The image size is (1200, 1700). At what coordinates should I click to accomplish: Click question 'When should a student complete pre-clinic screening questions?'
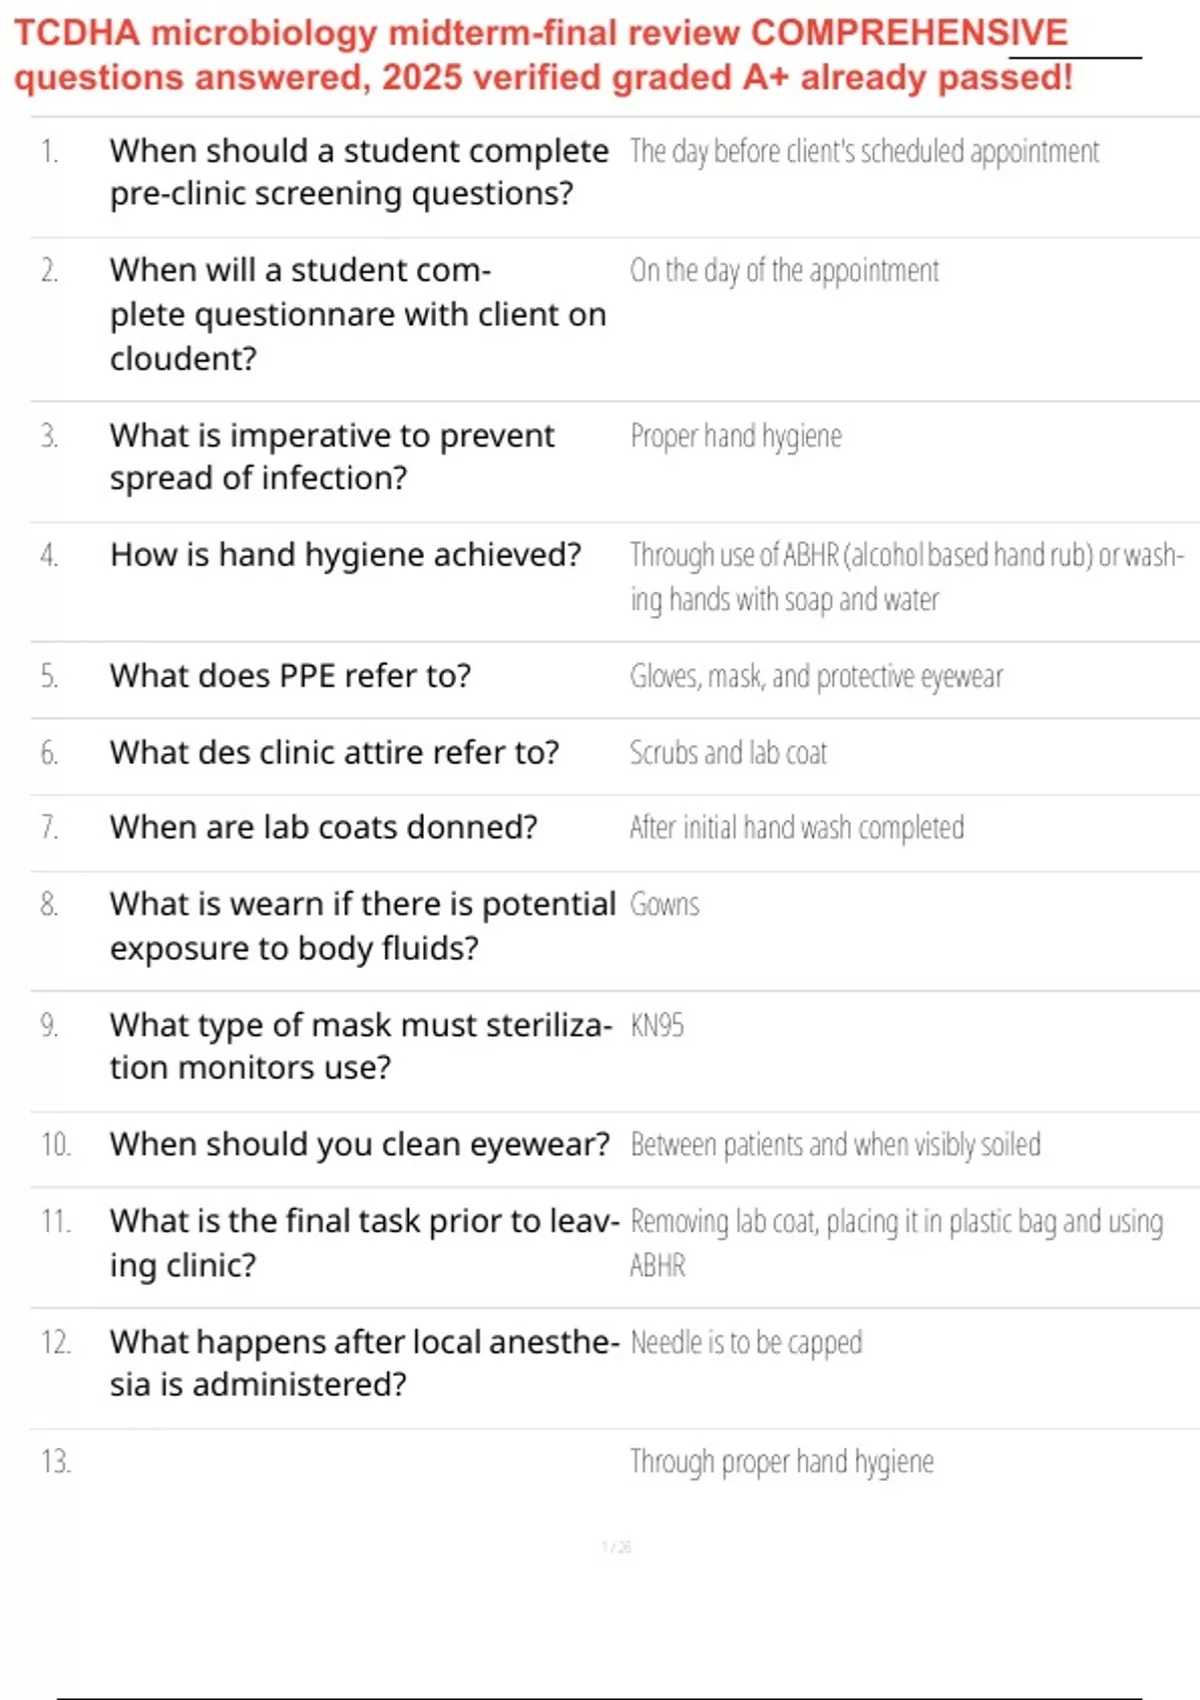pos(358,172)
